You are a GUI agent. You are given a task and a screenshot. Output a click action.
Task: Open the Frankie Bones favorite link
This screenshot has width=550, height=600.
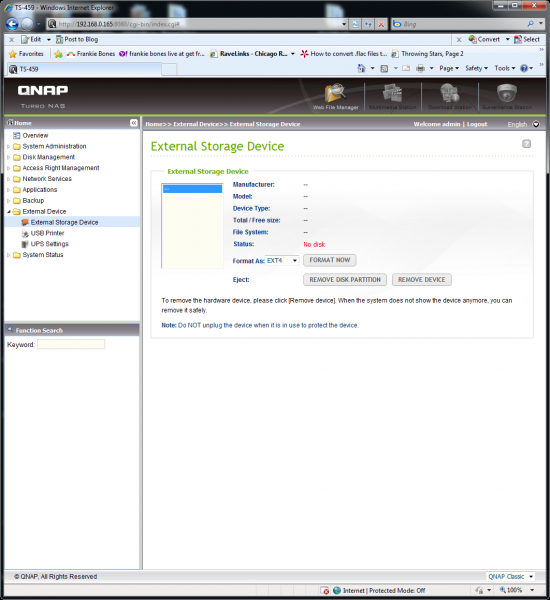pyautogui.click(x=91, y=54)
